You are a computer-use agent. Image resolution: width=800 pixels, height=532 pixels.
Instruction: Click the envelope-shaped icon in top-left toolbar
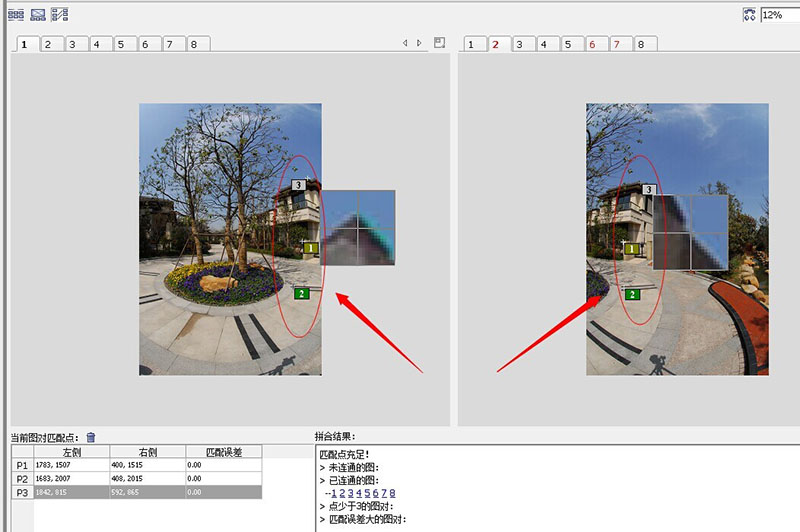[x=38, y=15]
